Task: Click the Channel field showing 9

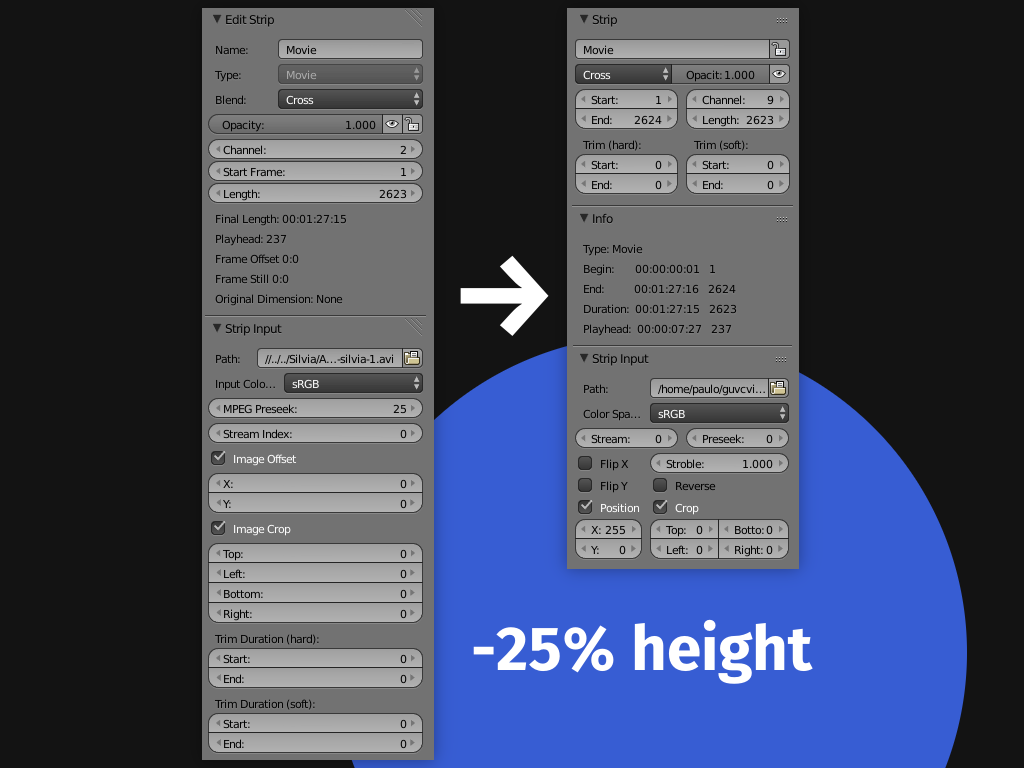Action: pos(738,99)
